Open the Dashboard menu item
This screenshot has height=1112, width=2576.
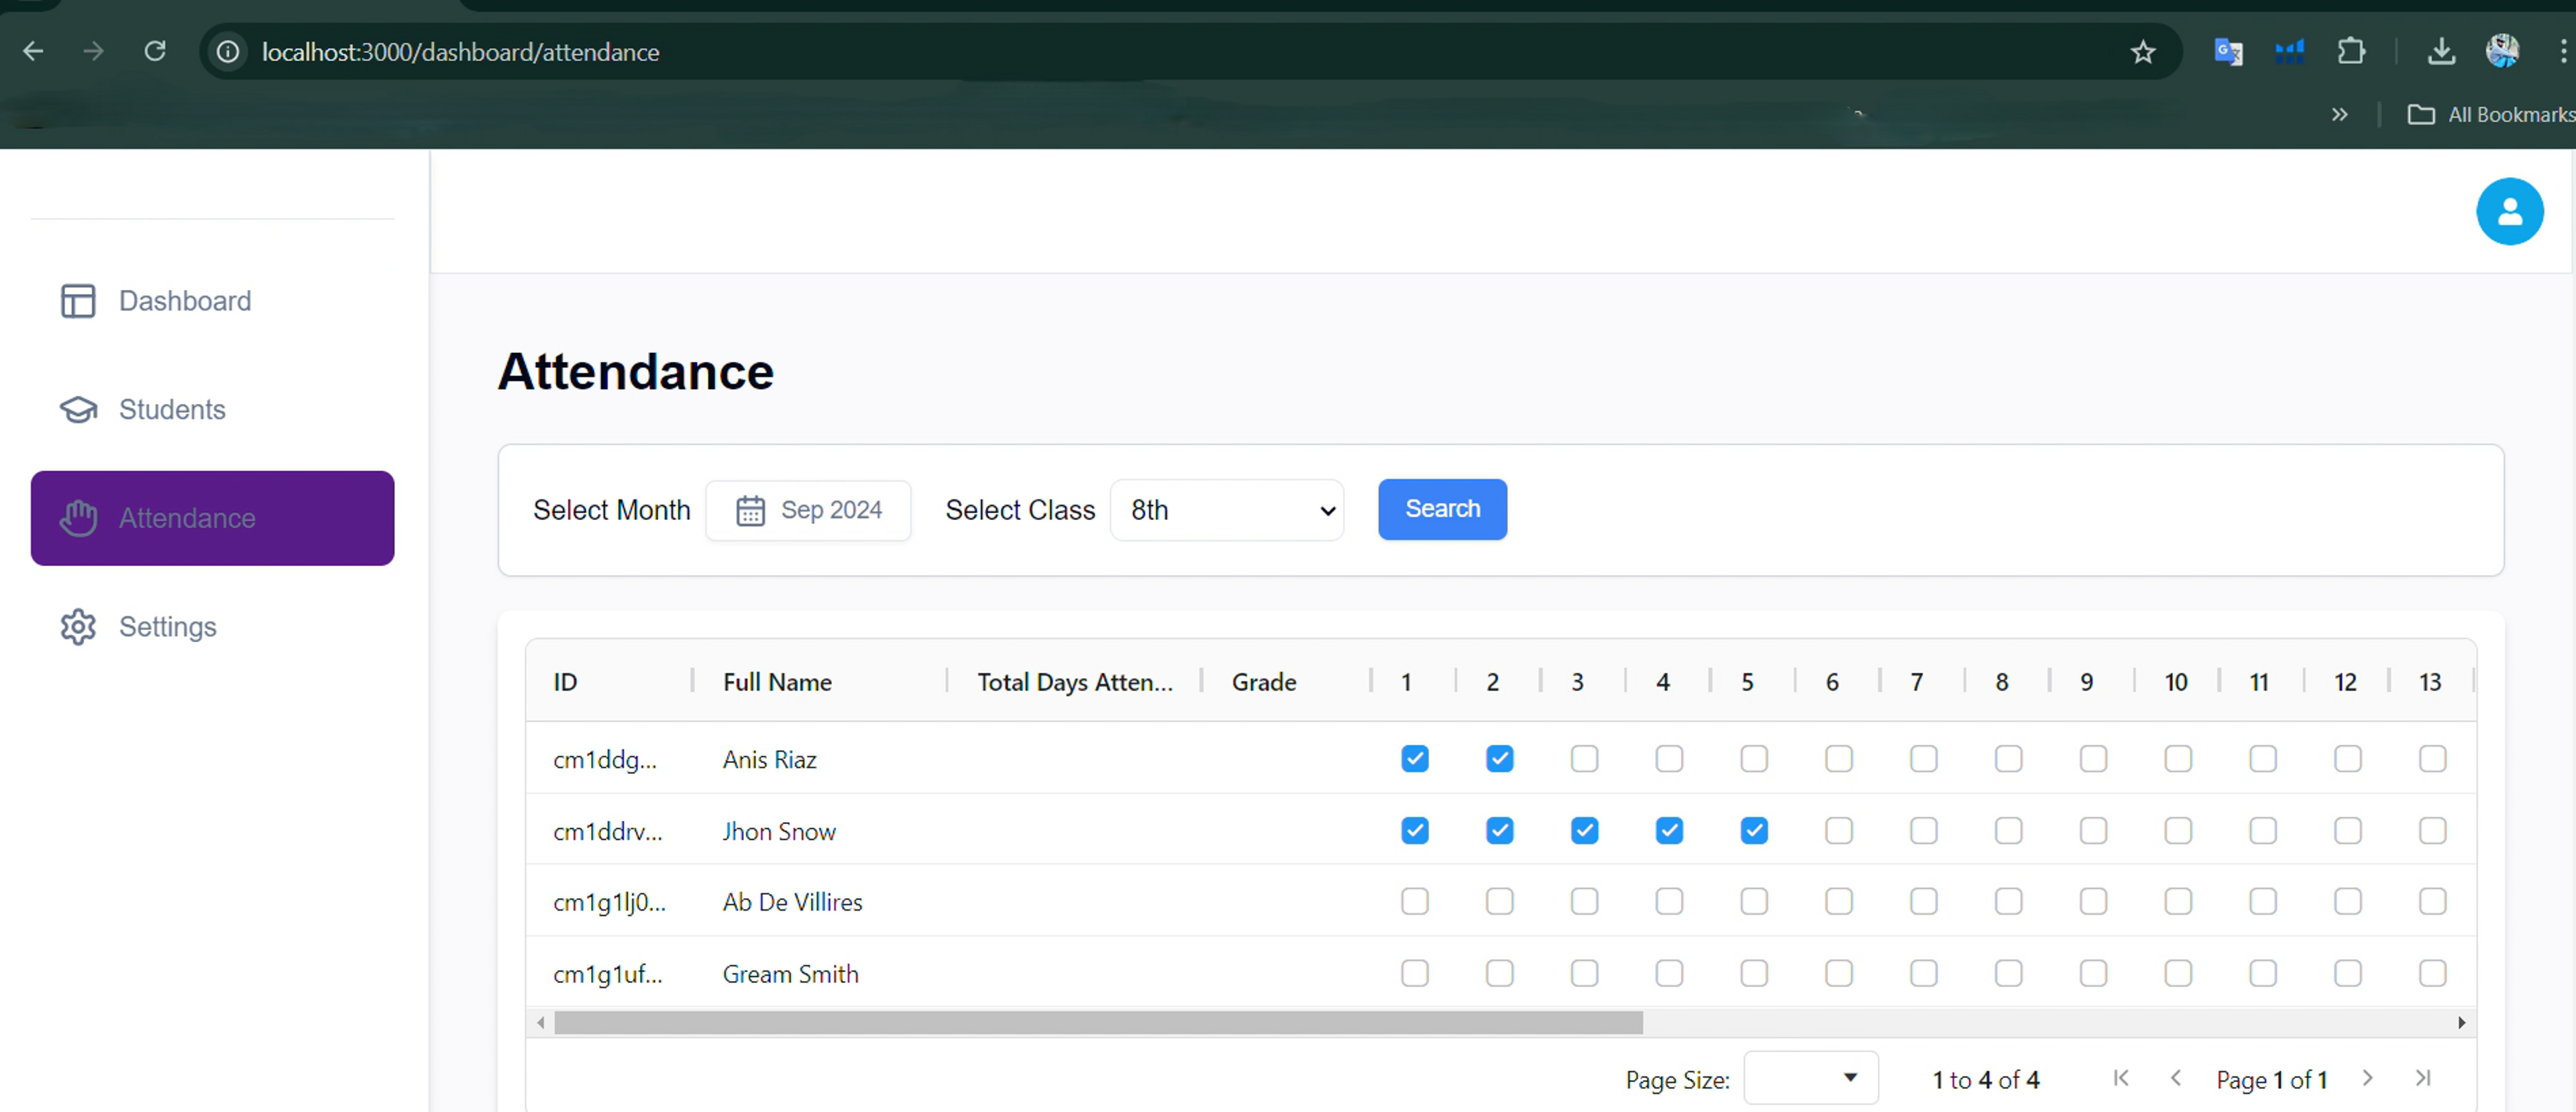click(212, 301)
